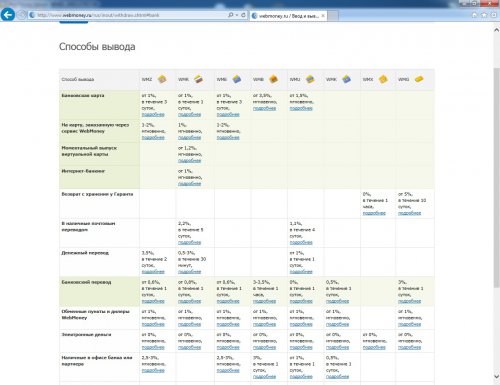Click the WMR purse icon in the header

pyautogui.click(x=199, y=79)
